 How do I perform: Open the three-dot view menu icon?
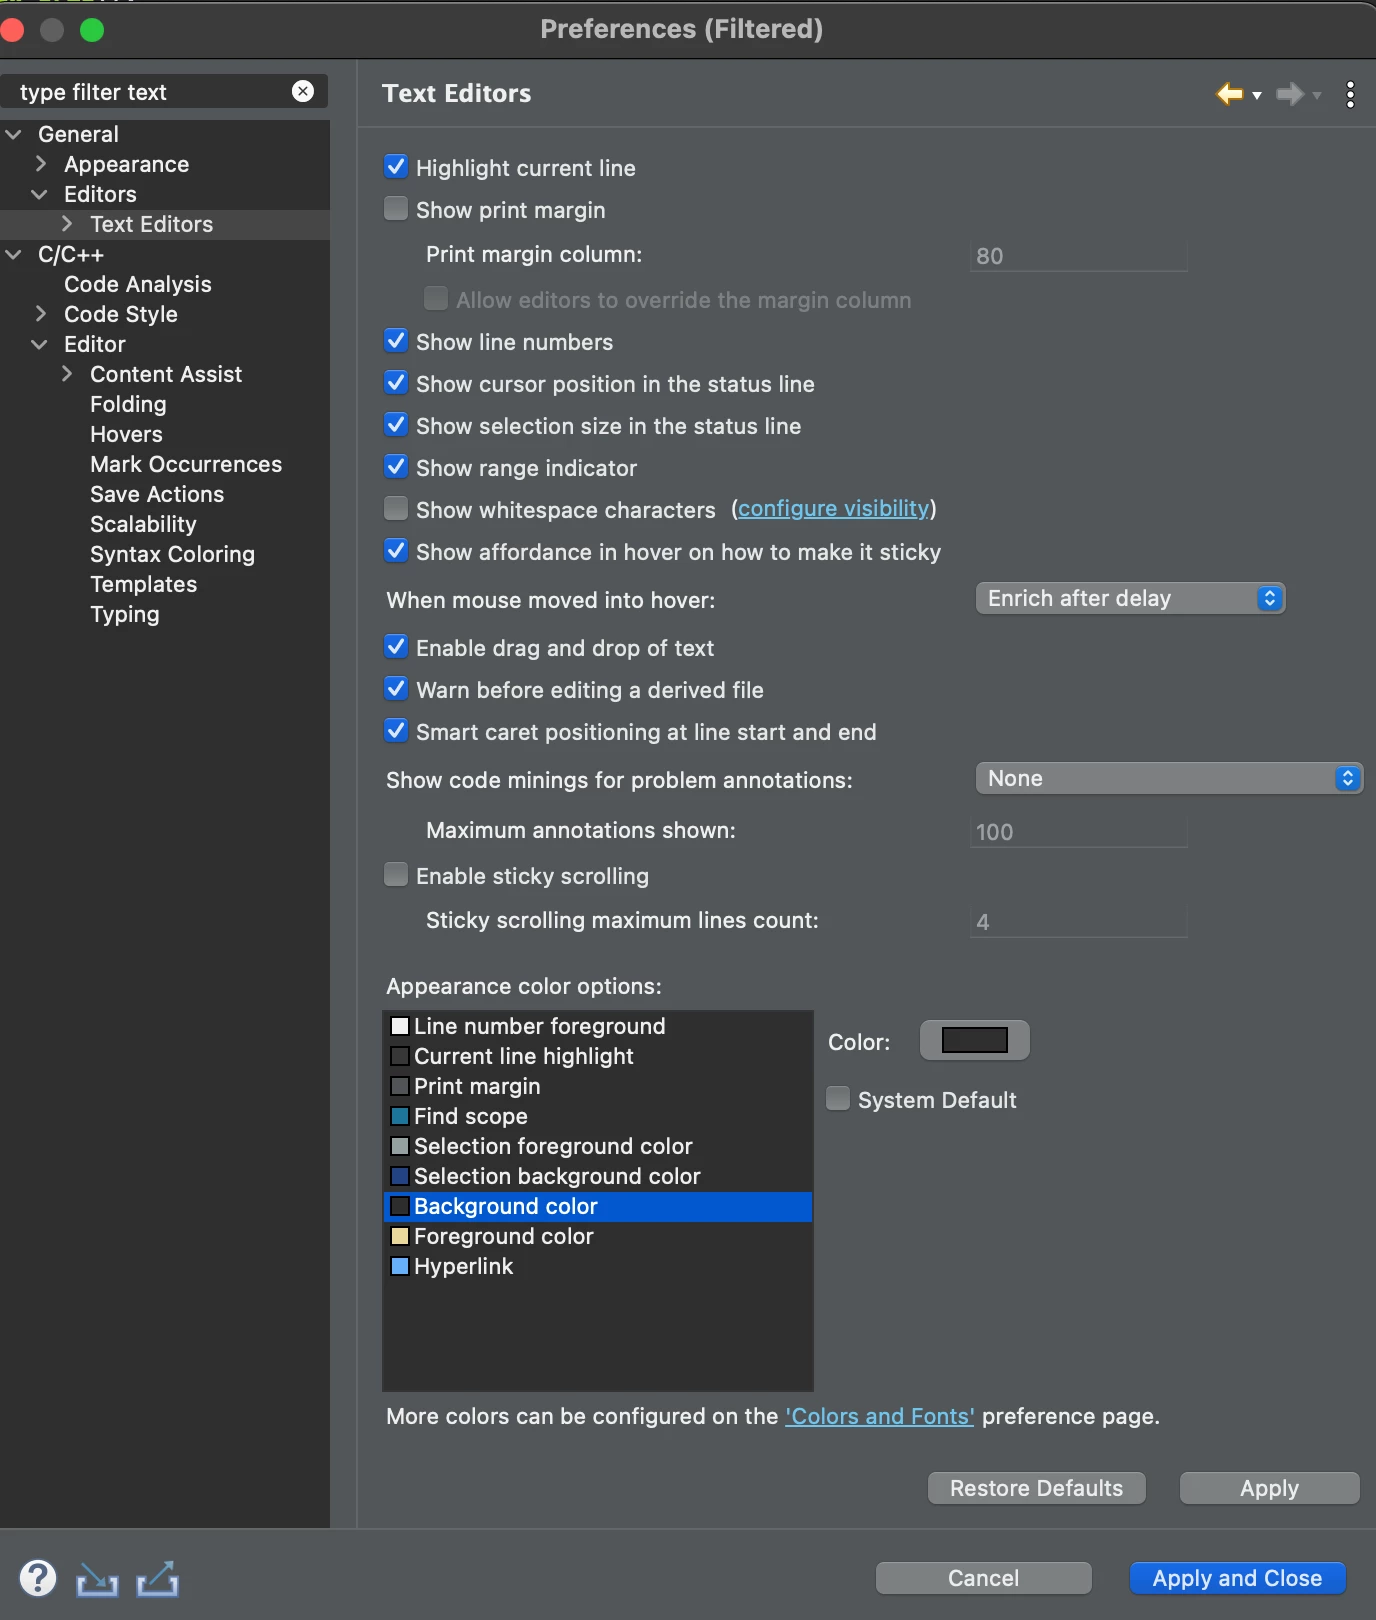point(1350,94)
